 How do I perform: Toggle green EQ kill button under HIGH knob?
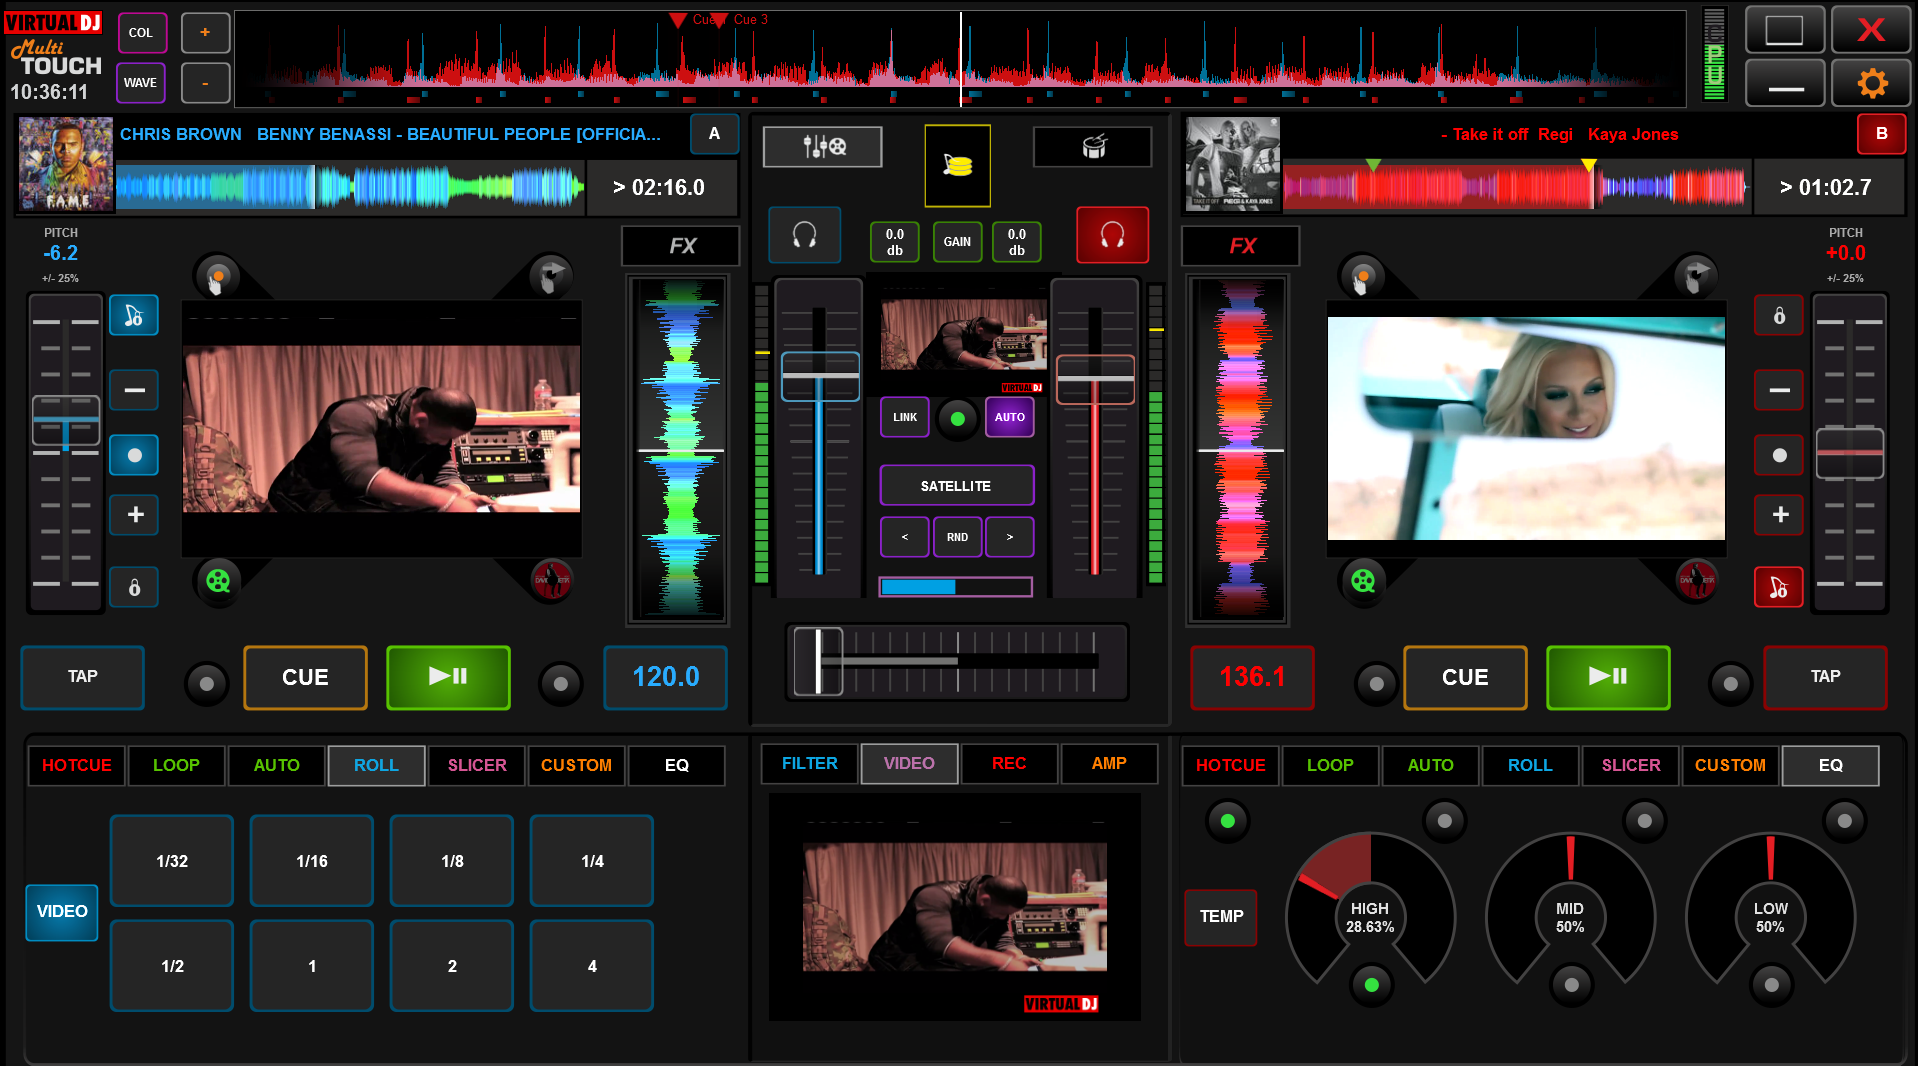1371,985
